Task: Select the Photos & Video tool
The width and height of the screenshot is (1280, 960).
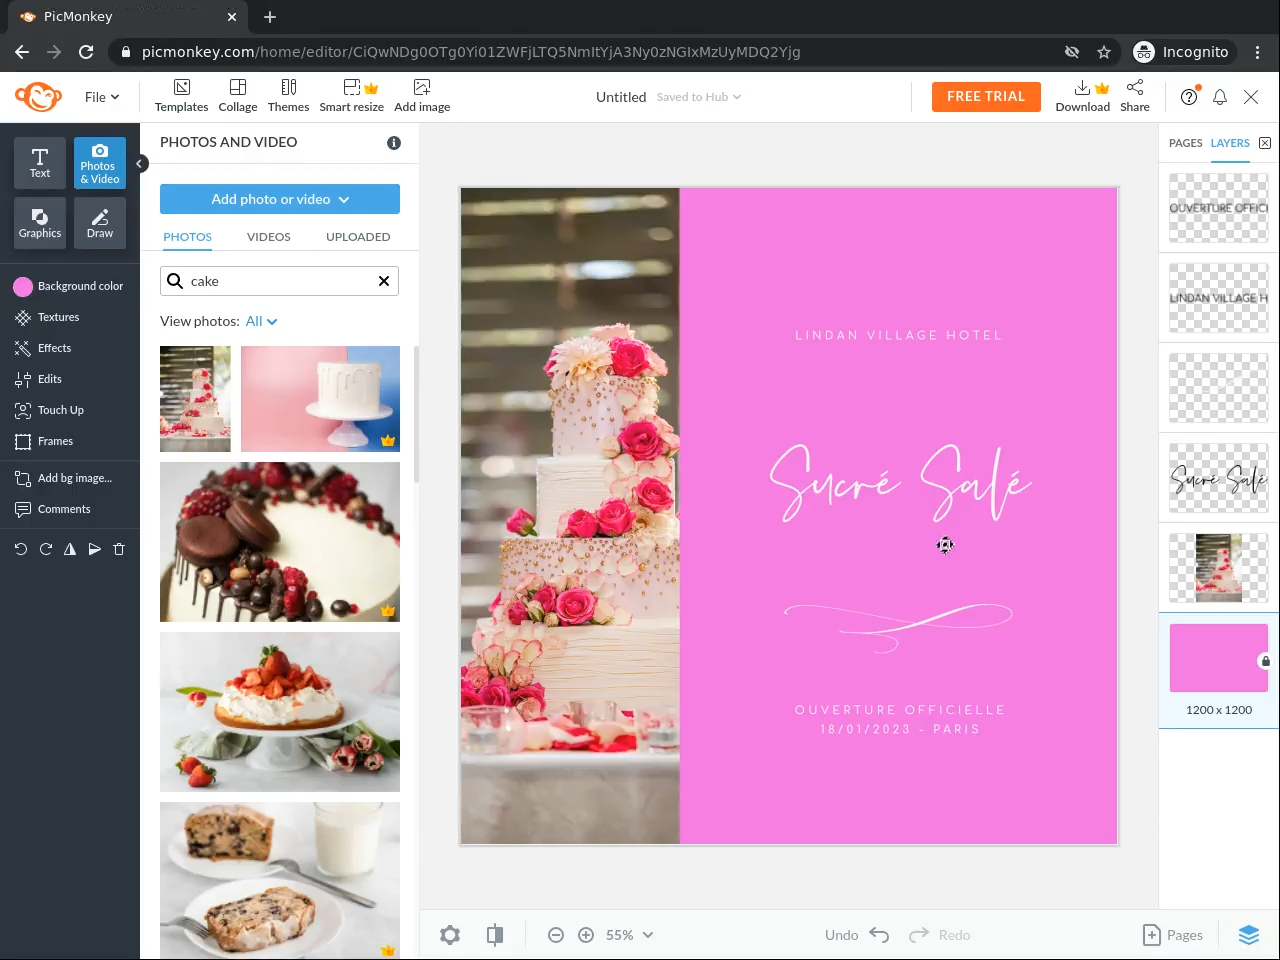Action: (x=100, y=163)
